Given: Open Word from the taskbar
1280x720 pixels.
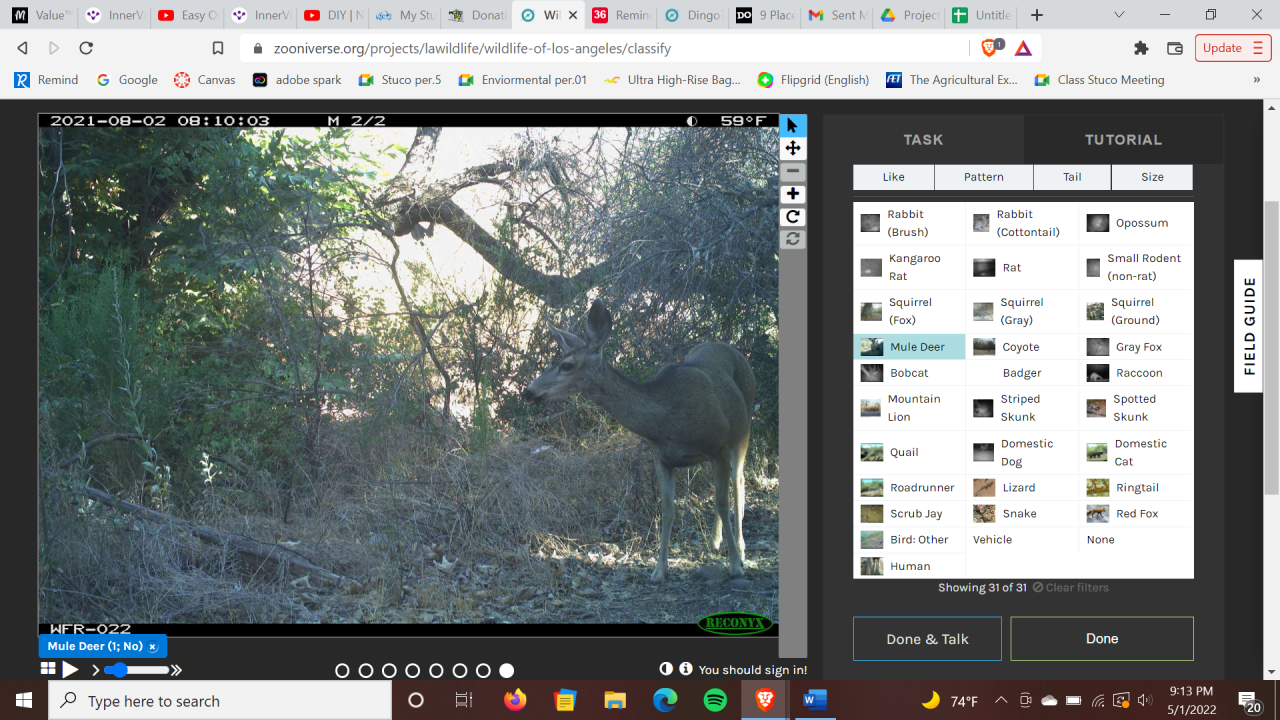Looking at the screenshot, I should (x=815, y=700).
